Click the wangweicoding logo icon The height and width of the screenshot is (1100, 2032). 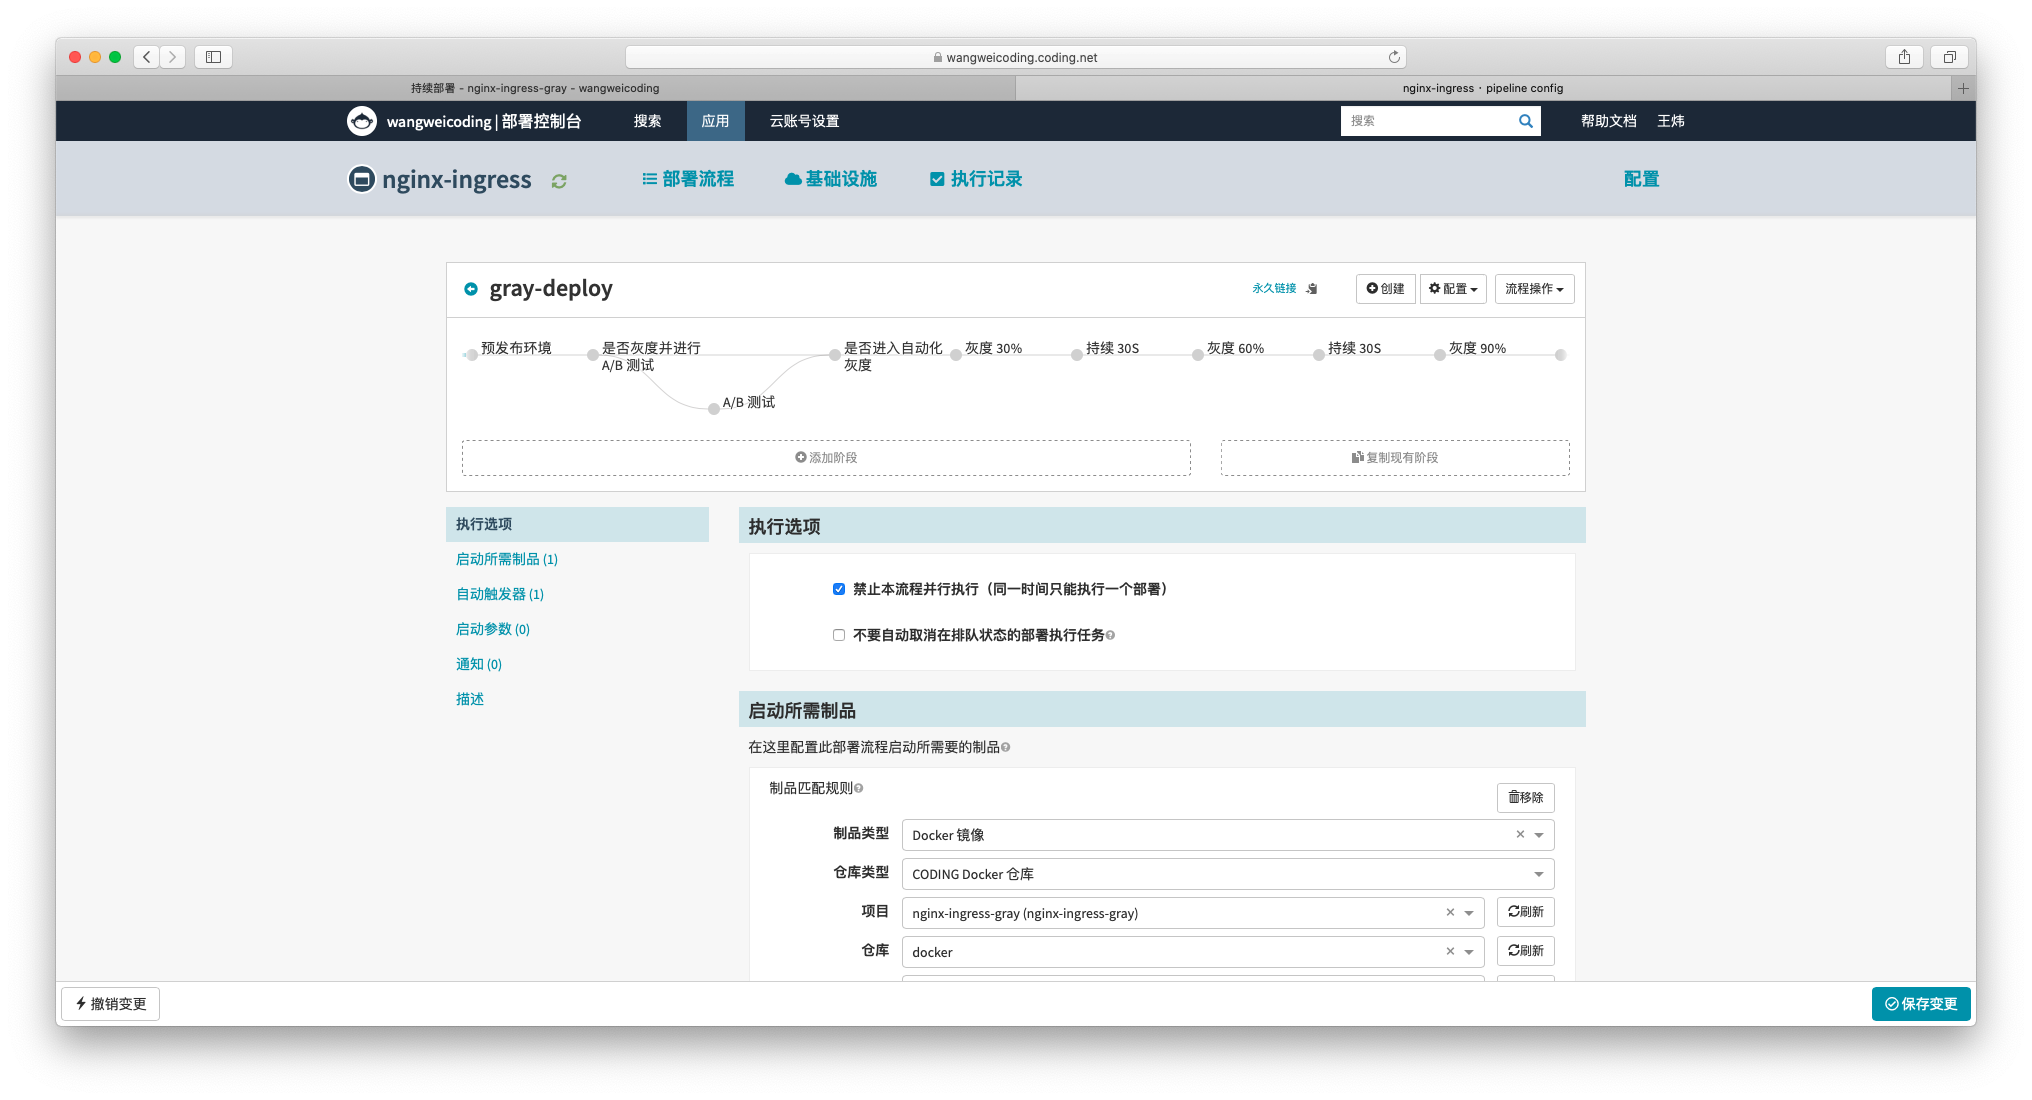[361, 121]
